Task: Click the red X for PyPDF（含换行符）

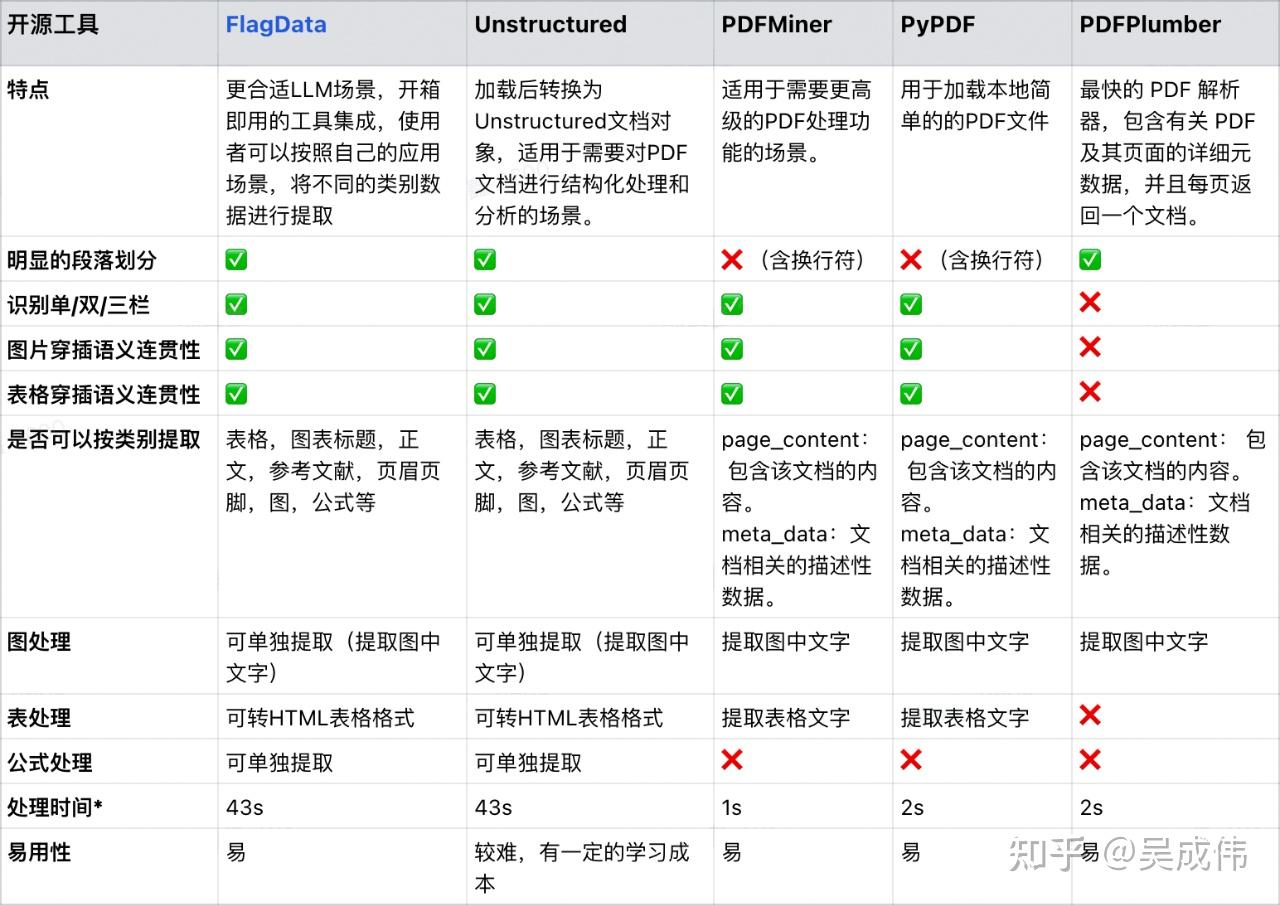Action: coord(911,259)
